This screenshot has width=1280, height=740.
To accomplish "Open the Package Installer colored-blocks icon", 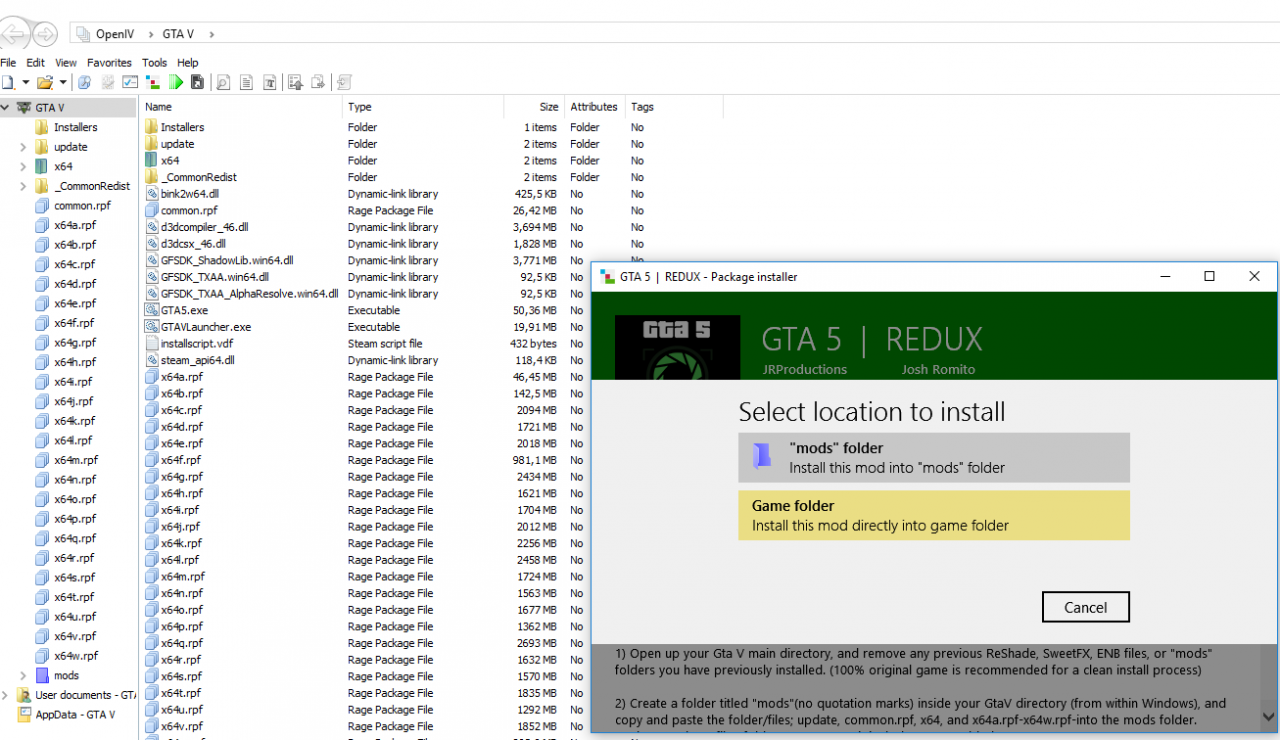I will tap(153, 82).
